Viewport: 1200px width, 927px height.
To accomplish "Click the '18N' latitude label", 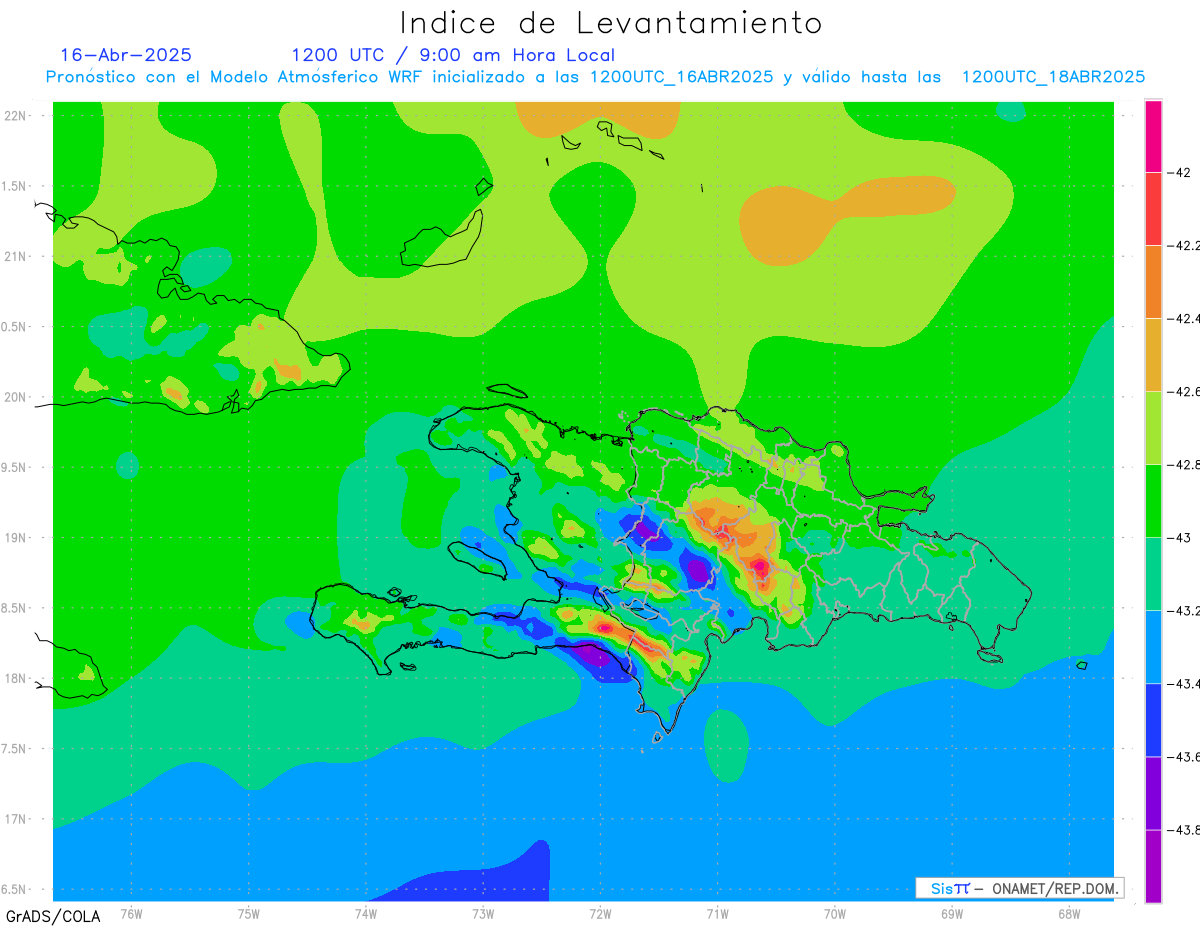I will 17,678.
